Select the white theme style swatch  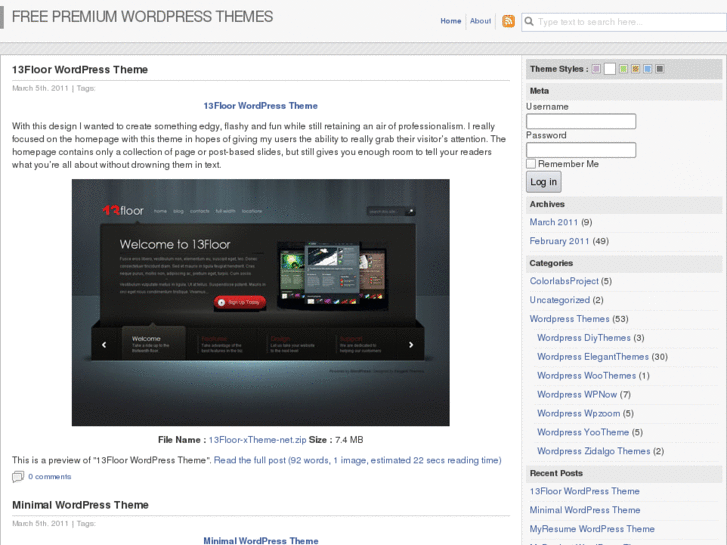click(610, 69)
